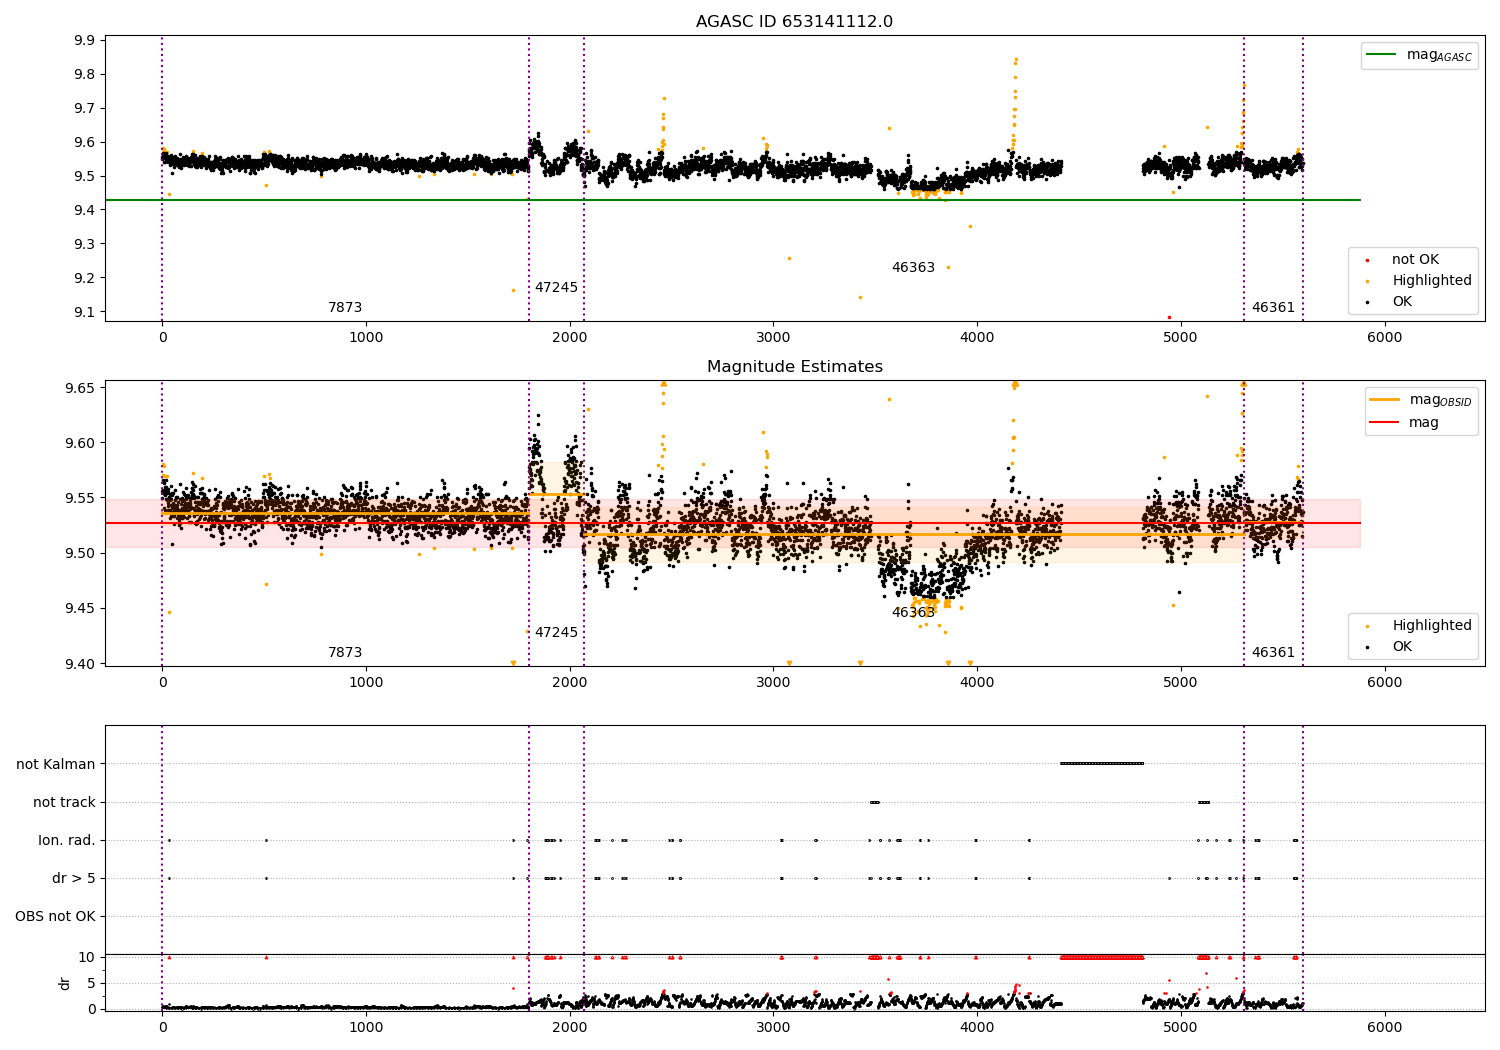This screenshot has height=1050, width=1500.
Task: Click the "AGASC ID 653141112.0" plot title
Action: pos(794,22)
